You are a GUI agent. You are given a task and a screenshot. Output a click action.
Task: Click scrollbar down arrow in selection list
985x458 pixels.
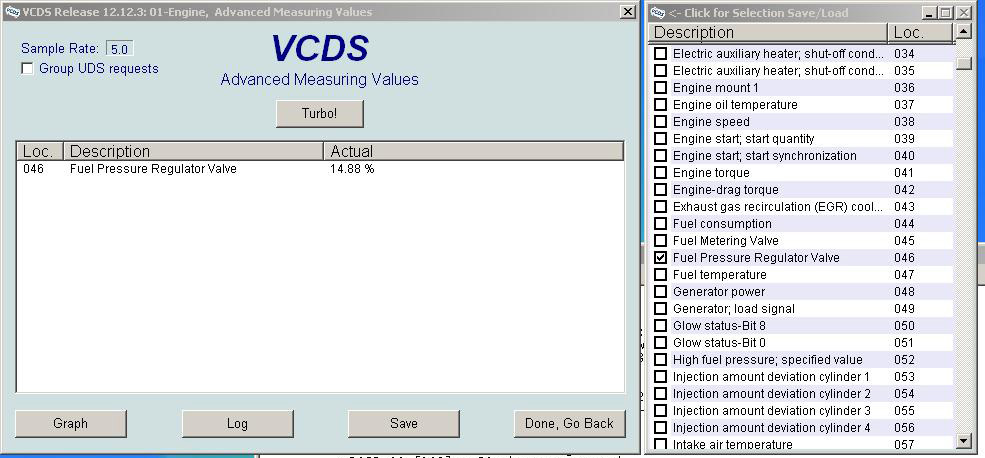(x=963, y=440)
